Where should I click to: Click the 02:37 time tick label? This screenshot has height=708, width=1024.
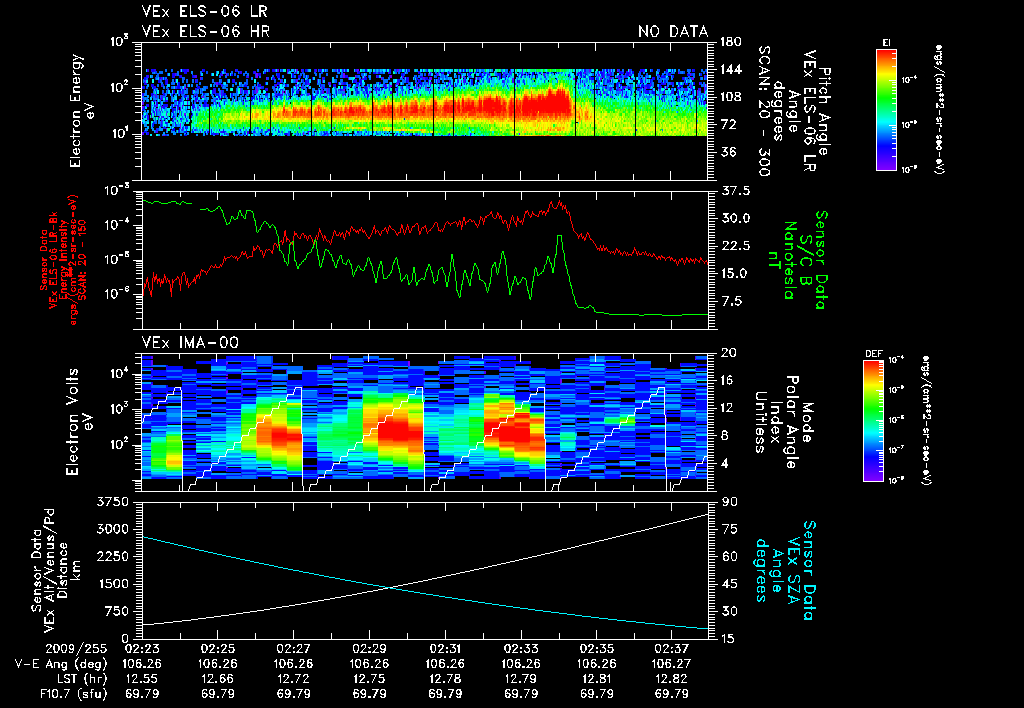click(672, 649)
